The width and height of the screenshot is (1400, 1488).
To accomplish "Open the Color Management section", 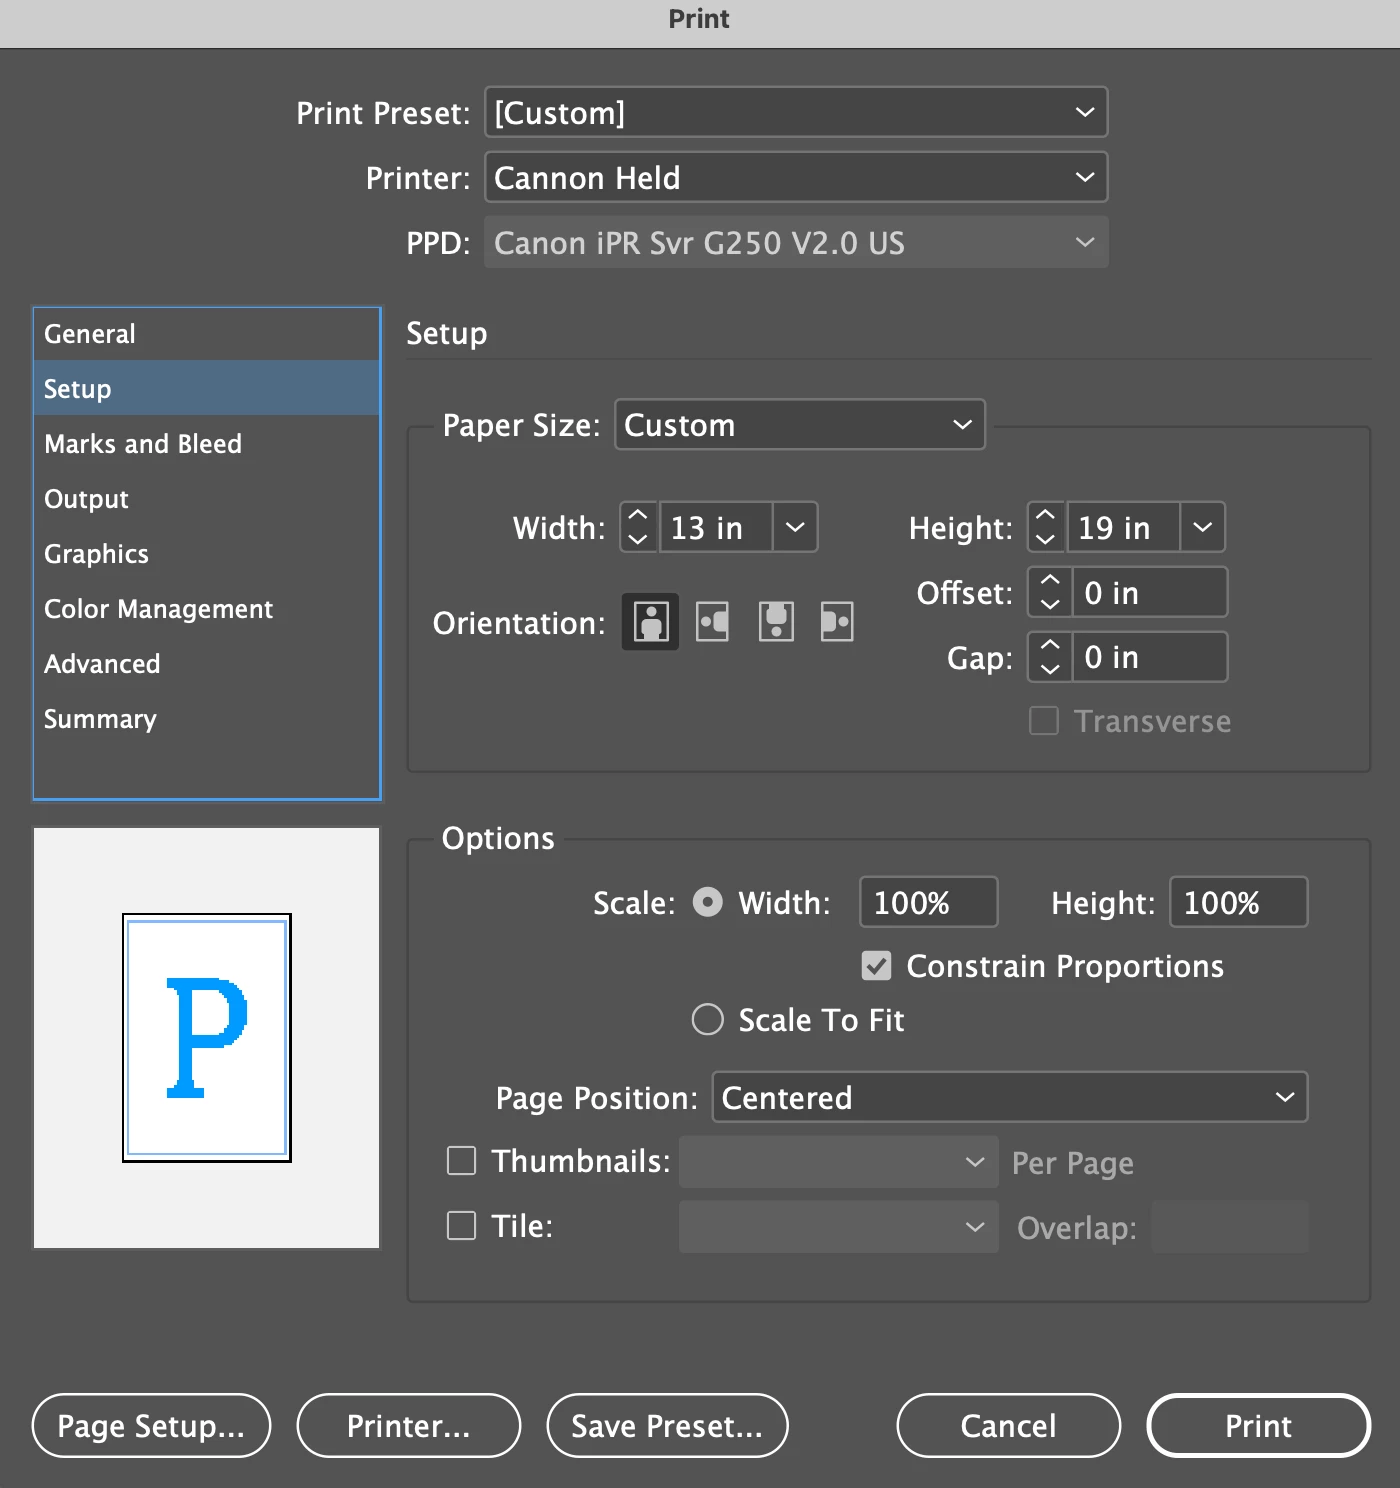I will (x=207, y=608).
